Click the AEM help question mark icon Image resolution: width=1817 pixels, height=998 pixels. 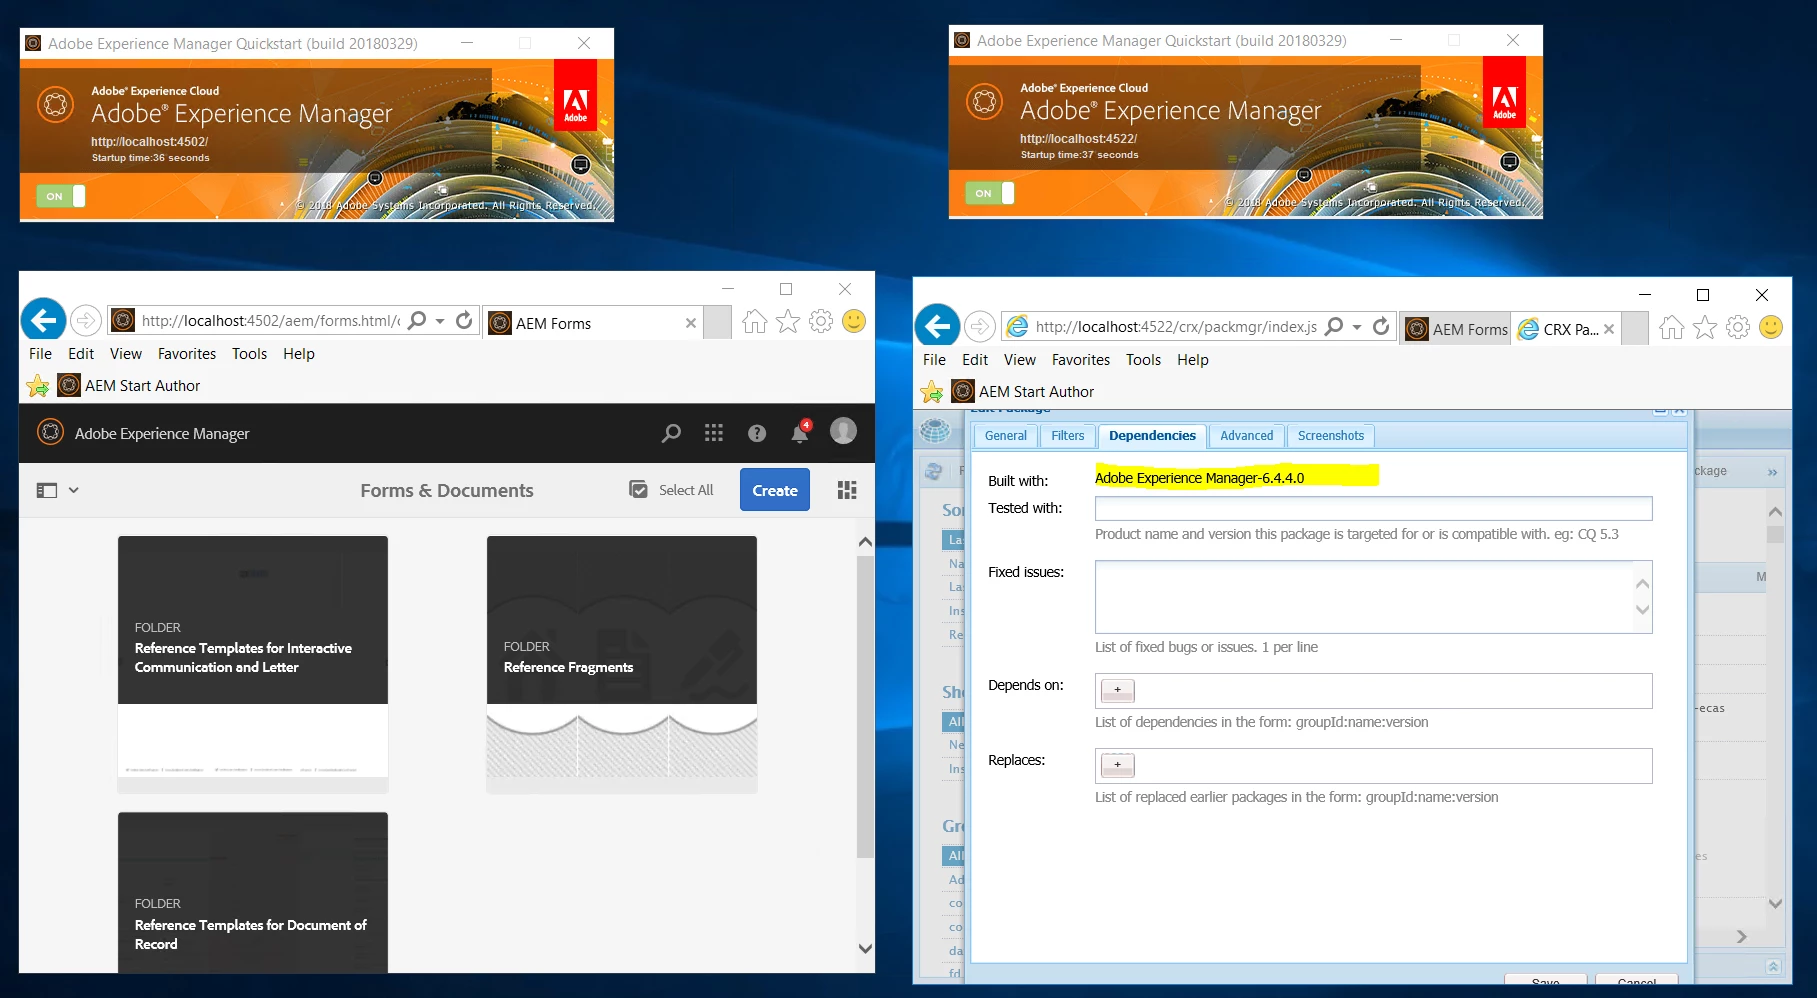coord(757,433)
